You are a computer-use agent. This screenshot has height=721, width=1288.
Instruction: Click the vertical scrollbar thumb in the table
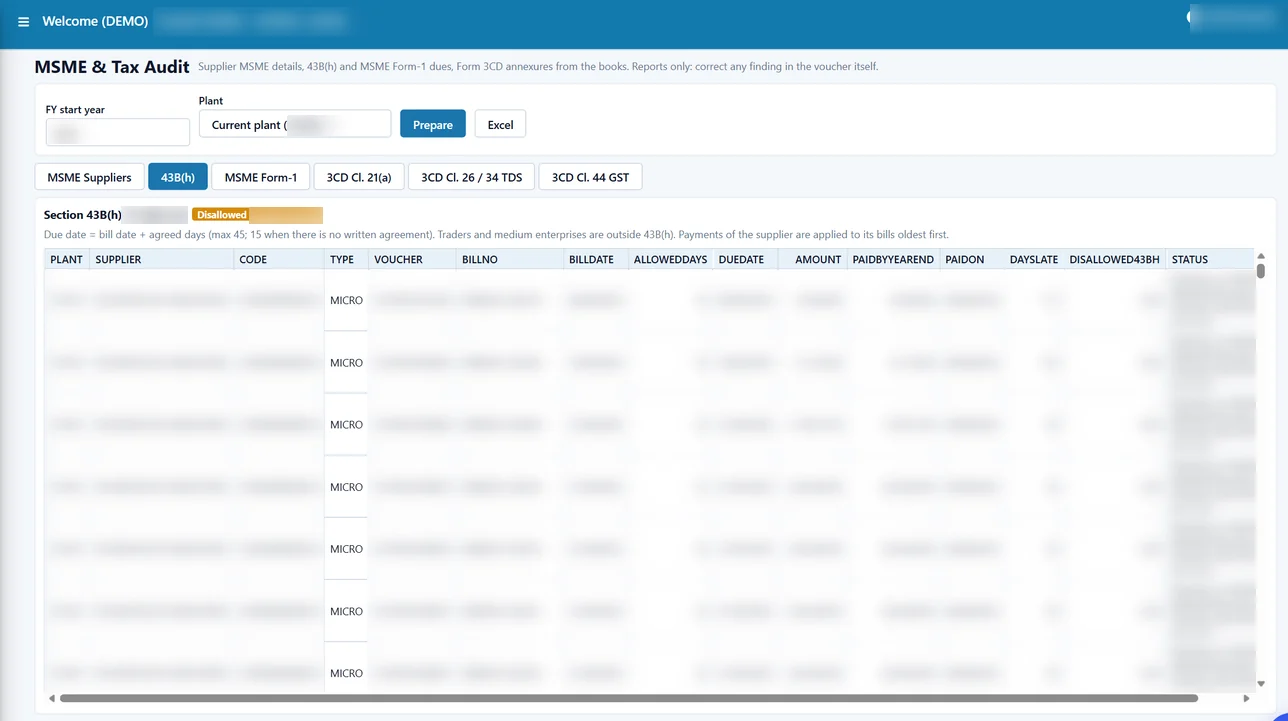pos(1261,271)
